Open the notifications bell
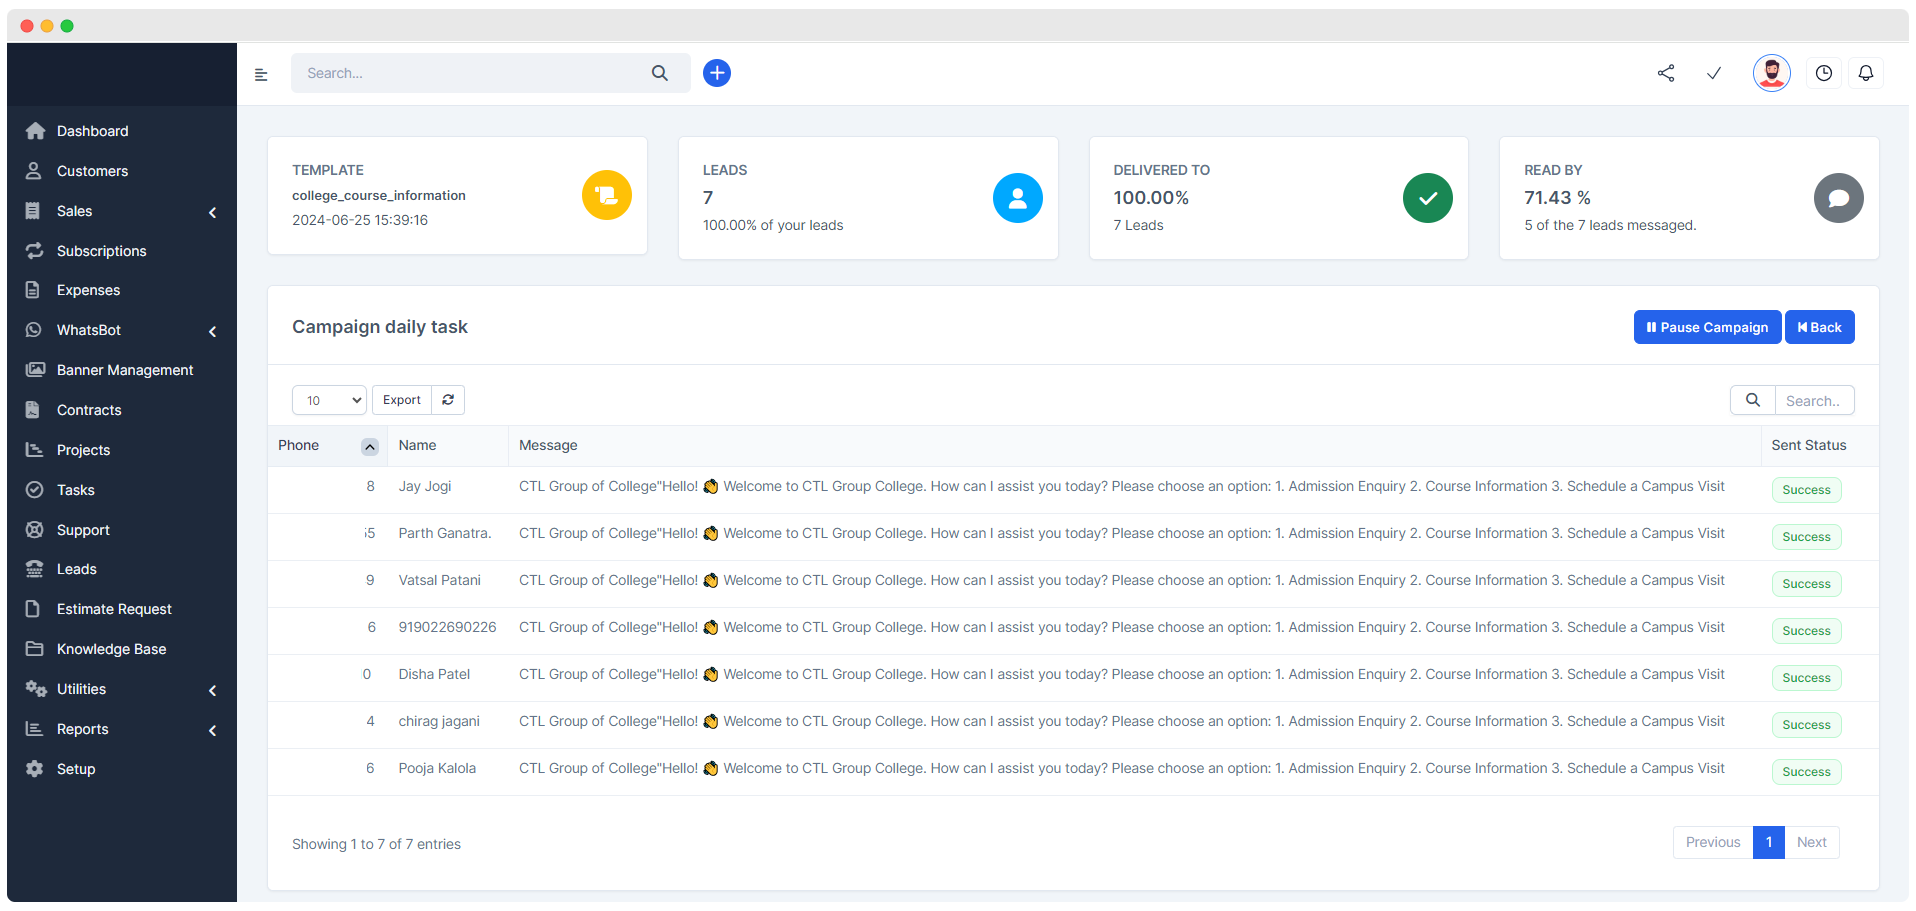Image resolution: width=1916 pixels, height=911 pixels. point(1865,73)
